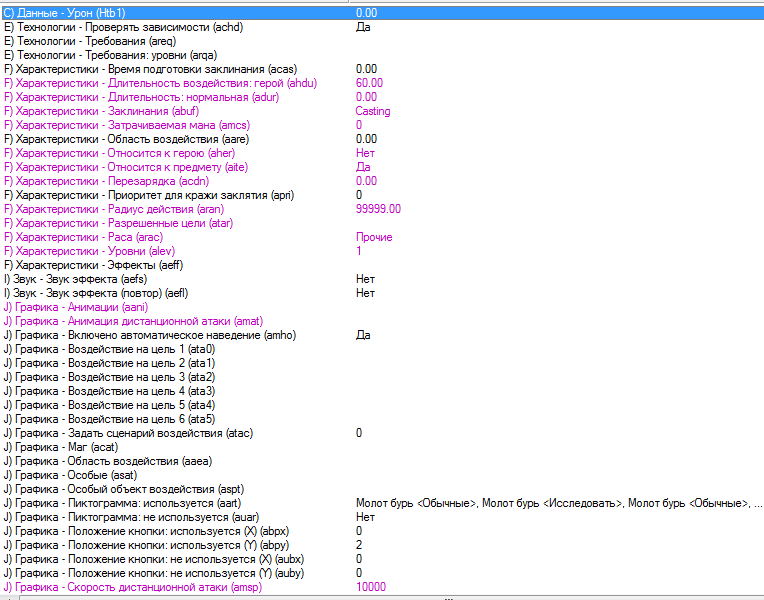Select 'Характеристики - Перезарядка (acdn)' row

(382, 181)
